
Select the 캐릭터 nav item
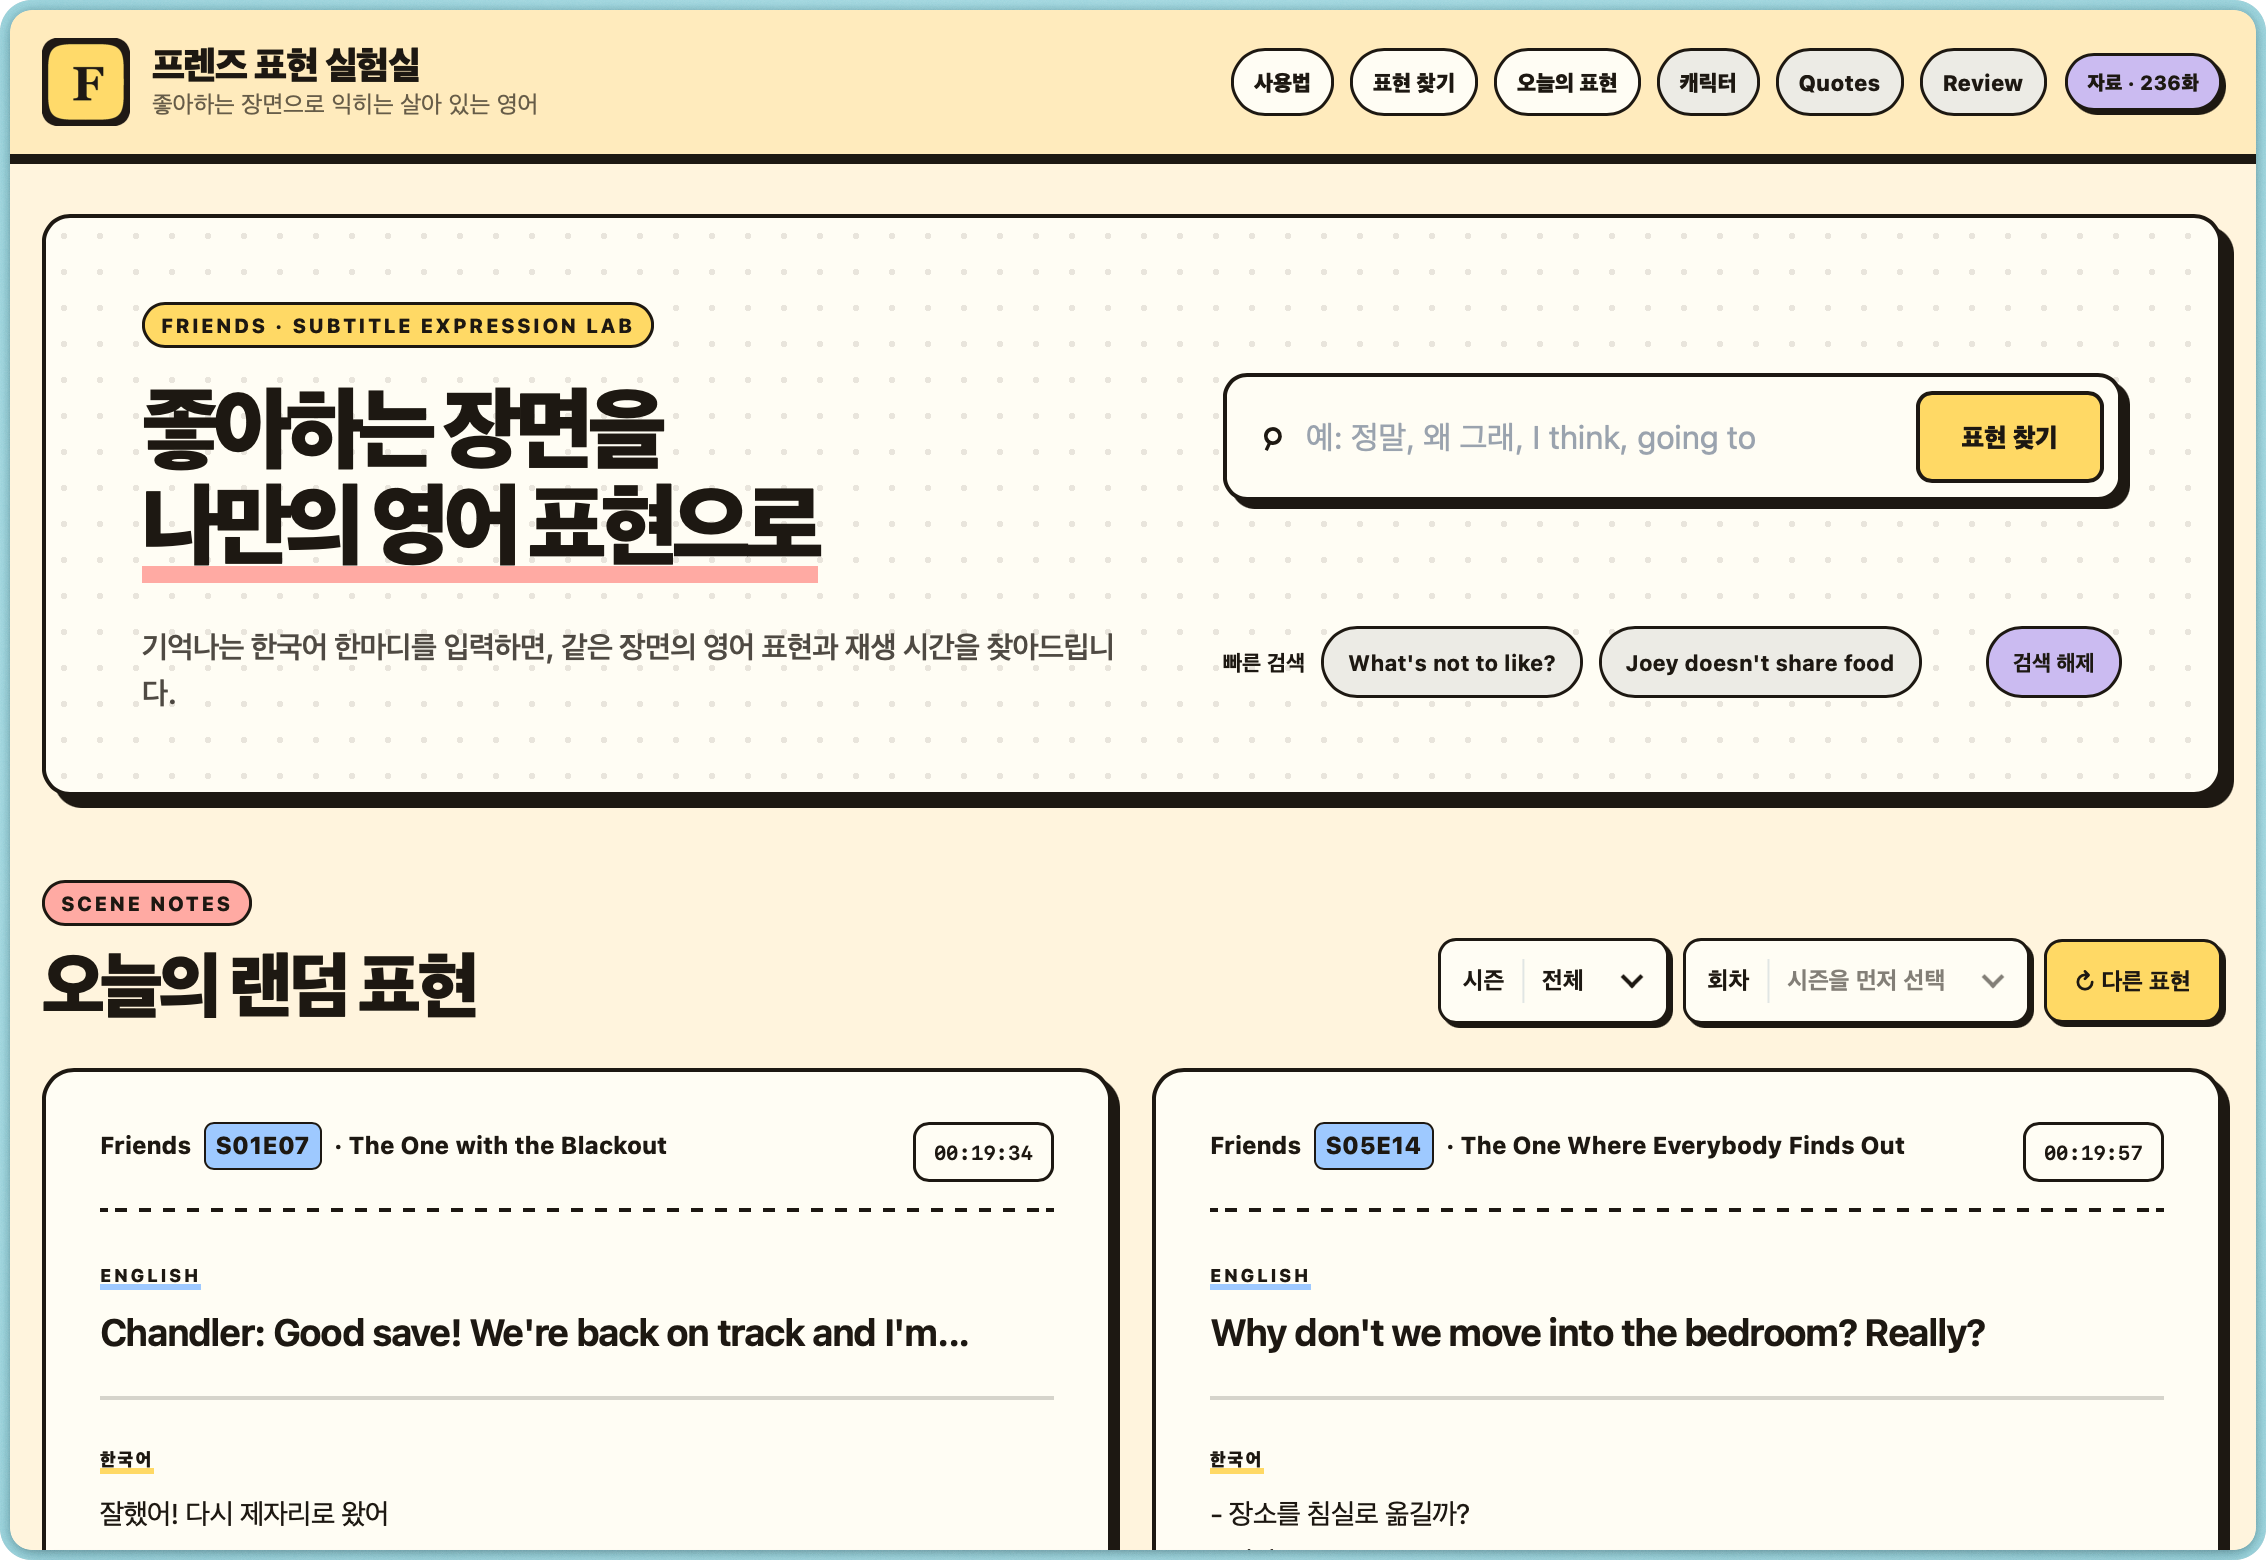click(1708, 82)
